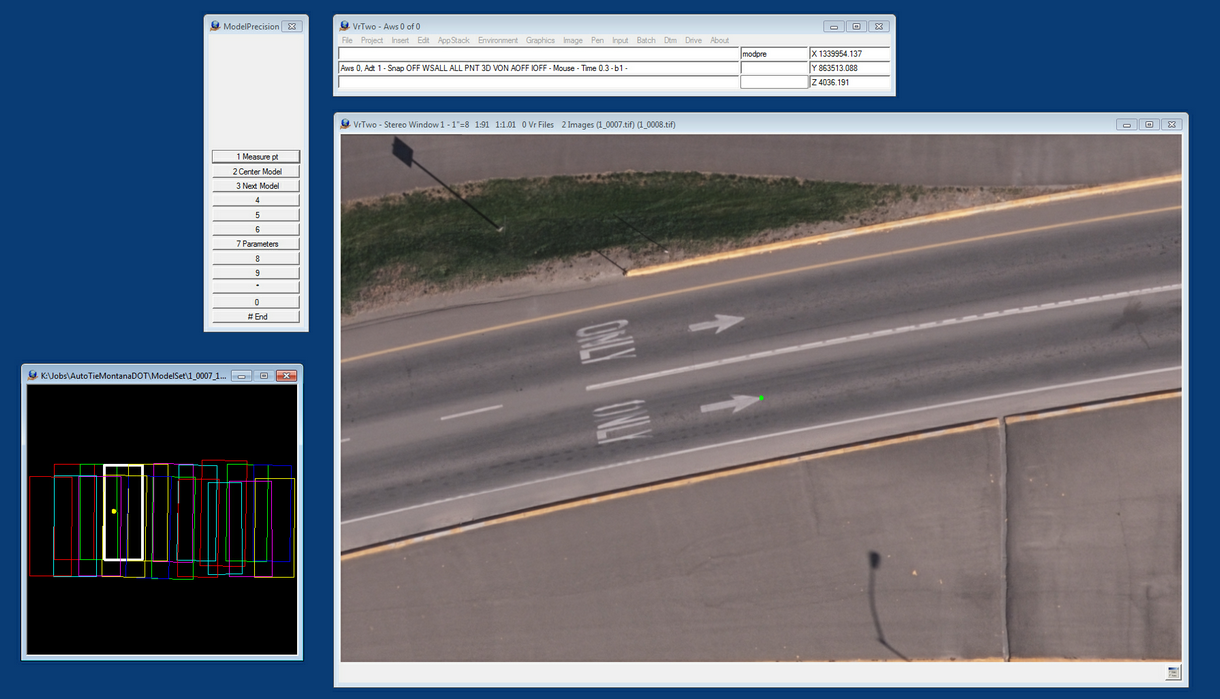
Task: Click the '8' button in ModelPrecision
Action: click(256, 259)
